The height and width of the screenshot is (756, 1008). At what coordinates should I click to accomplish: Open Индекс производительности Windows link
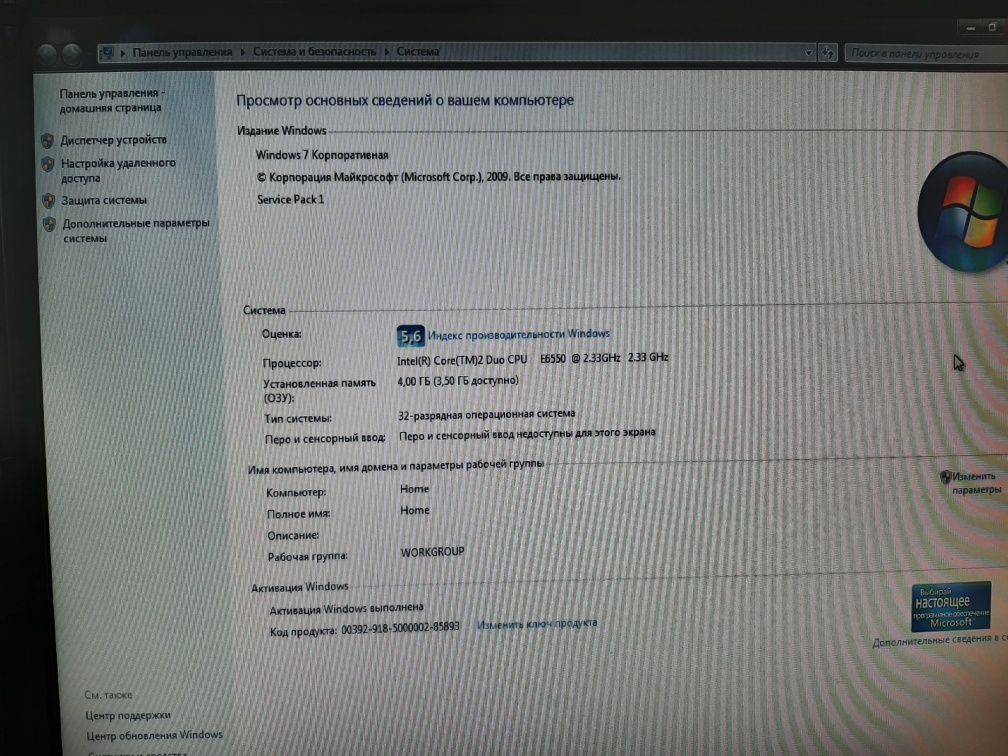click(519, 334)
